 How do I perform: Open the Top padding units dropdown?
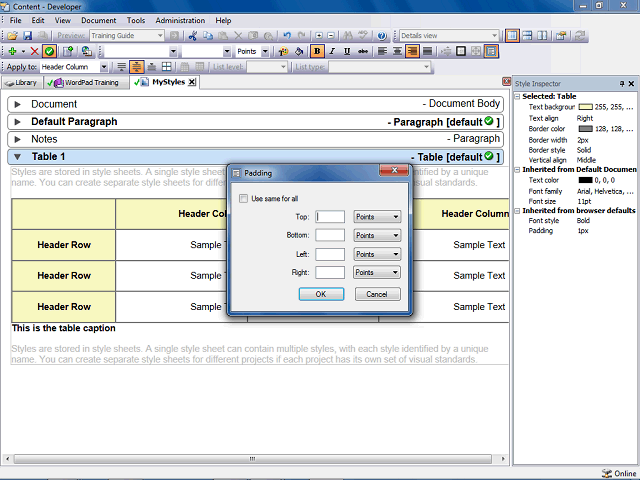[x=377, y=217]
